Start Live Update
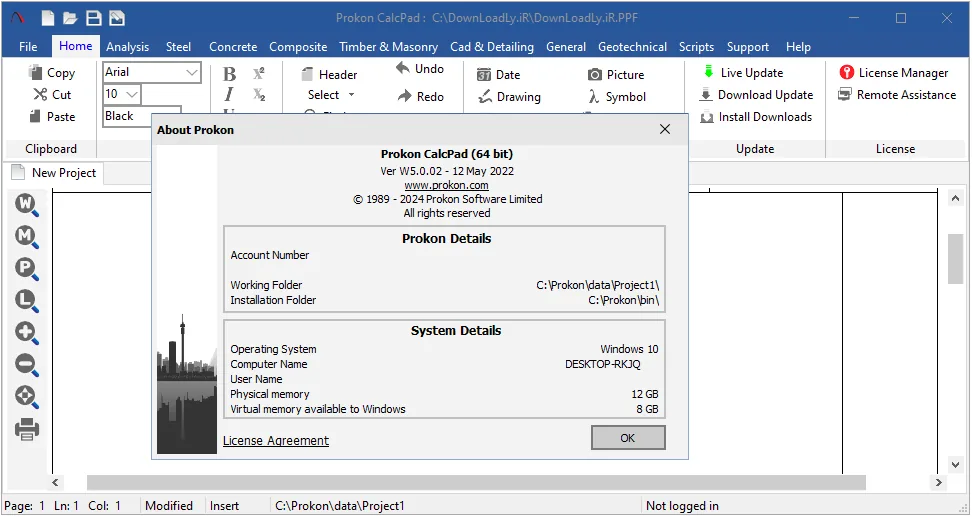972x517 pixels. pyautogui.click(x=743, y=73)
